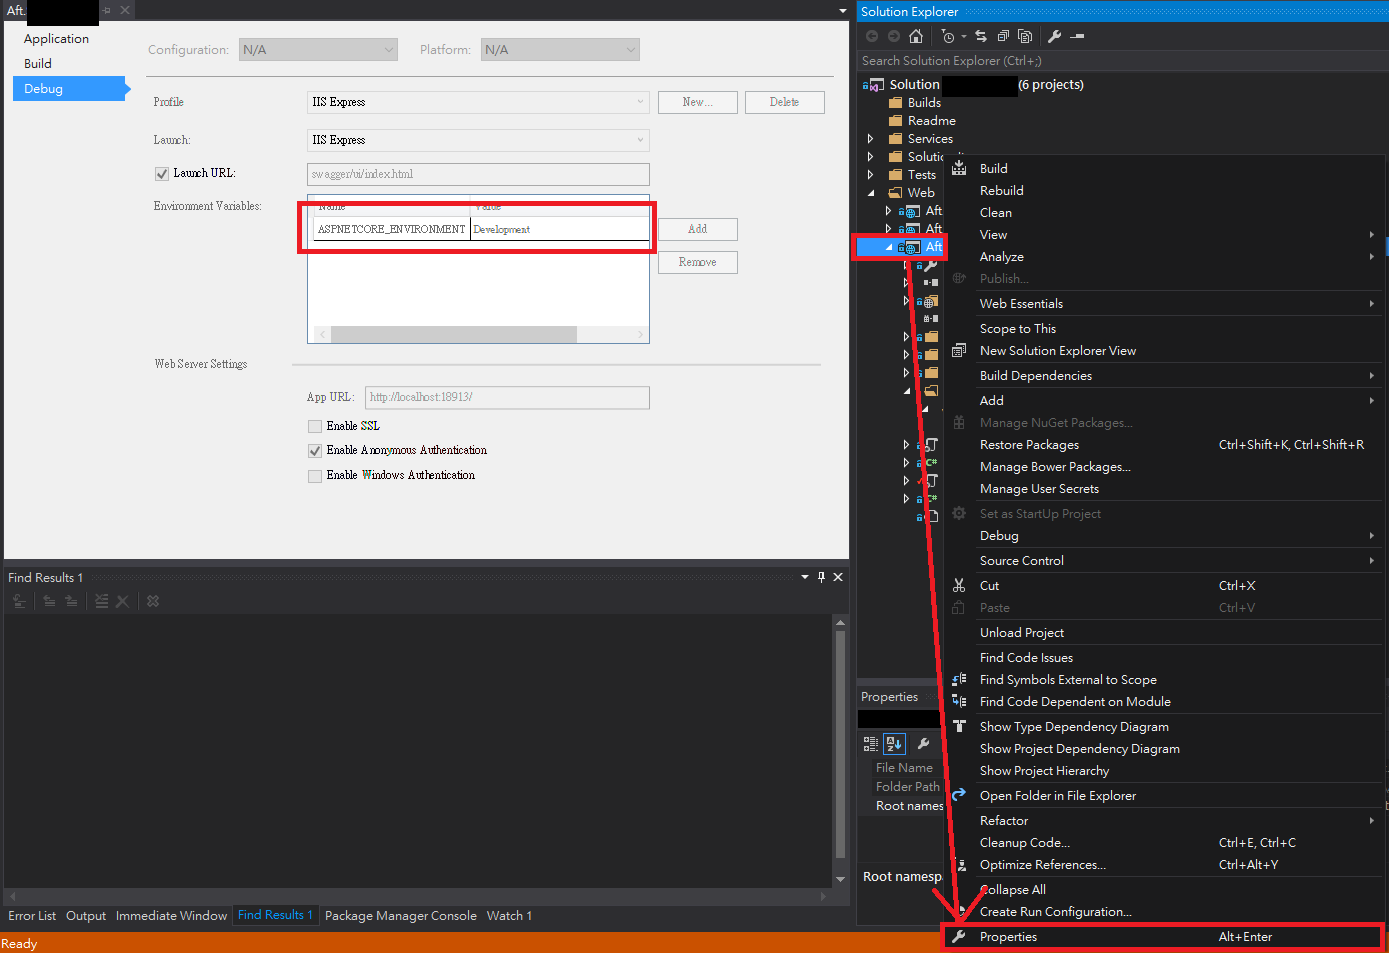The image size is (1389, 953).
Task: Open the Immediate Window tab
Action: pos(171,915)
